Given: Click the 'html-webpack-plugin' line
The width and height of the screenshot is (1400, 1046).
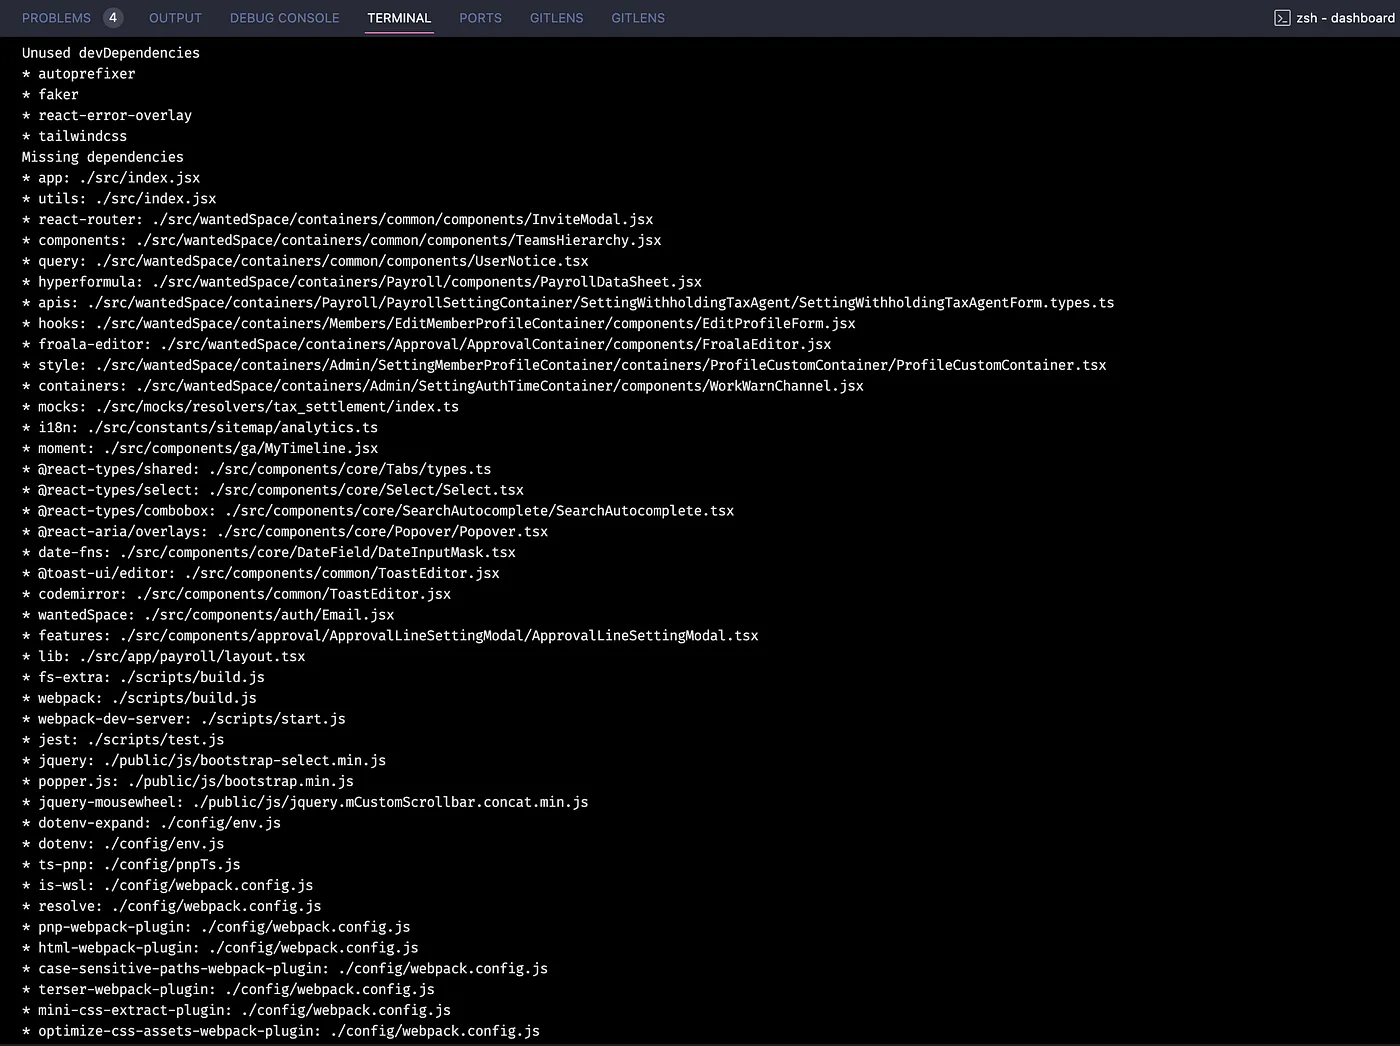Looking at the screenshot, I should pyautogui.click(x=220, y=949).
